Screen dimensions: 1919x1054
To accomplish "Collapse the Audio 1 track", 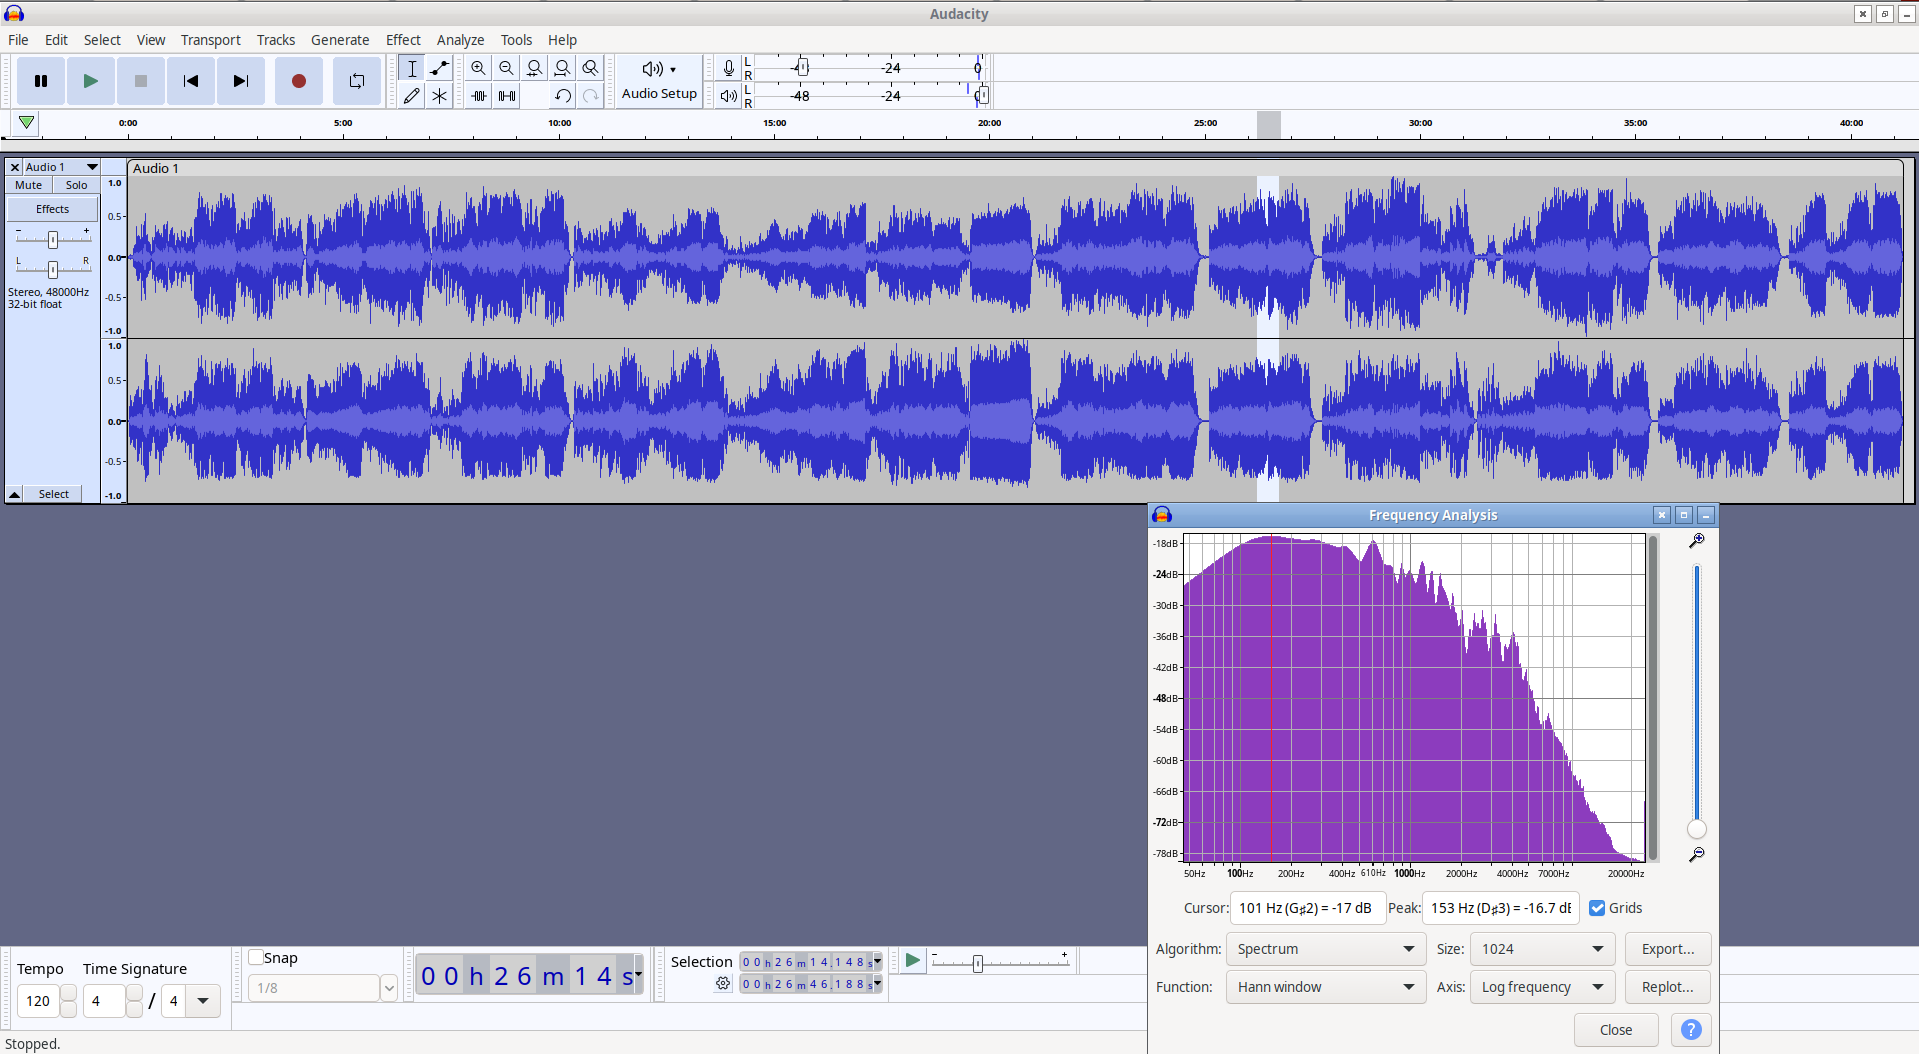I will point(15,494).
